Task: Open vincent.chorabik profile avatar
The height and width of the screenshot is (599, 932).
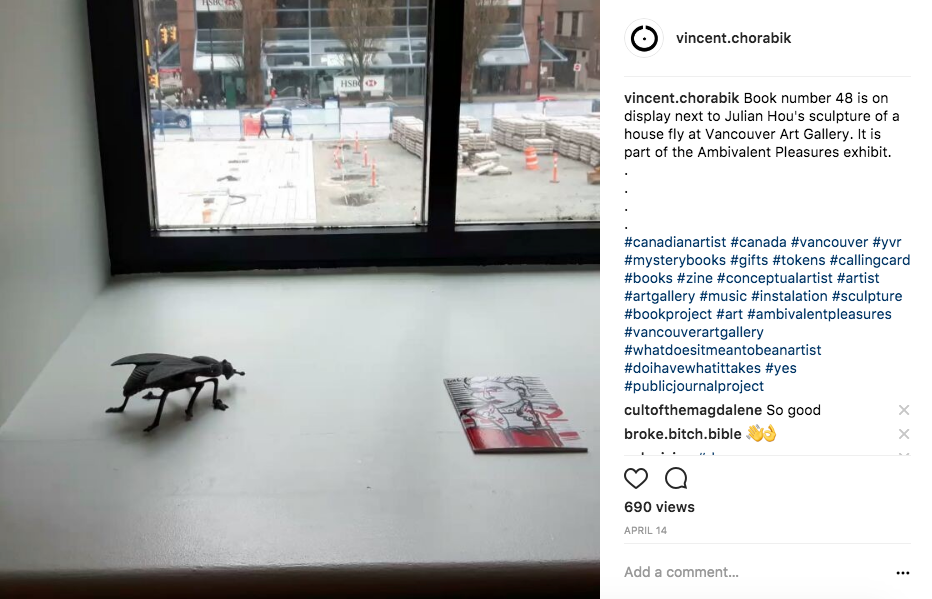Action: tap(644, 39)
